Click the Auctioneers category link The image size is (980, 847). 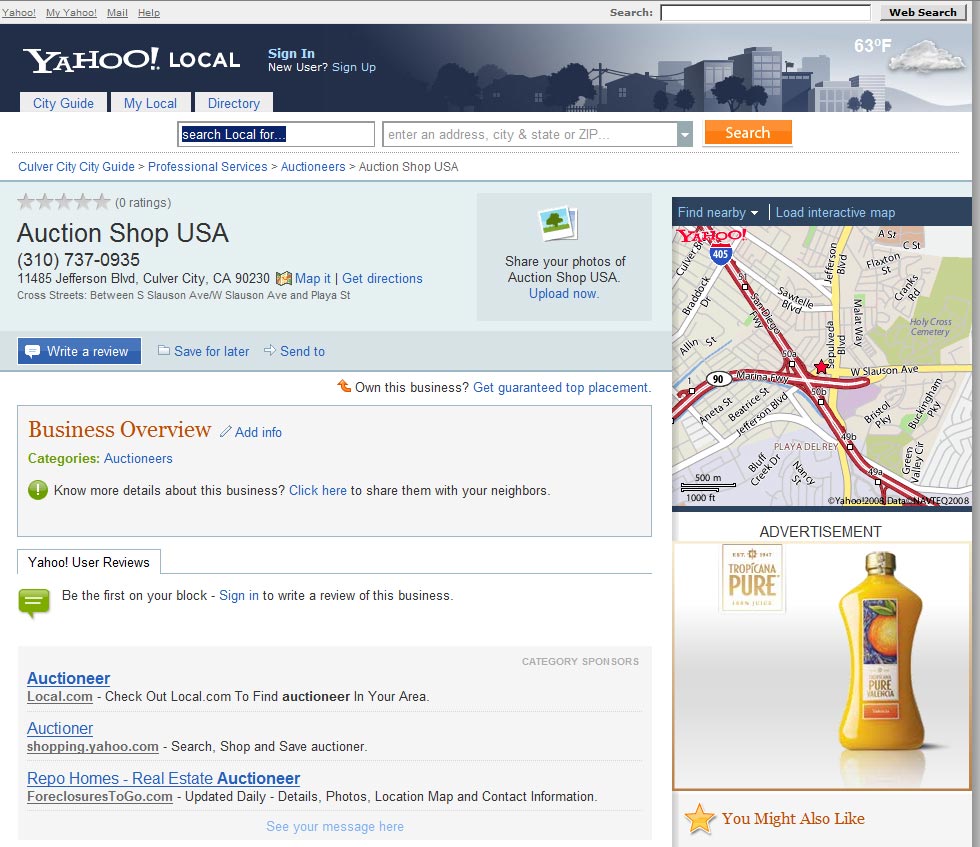138,458
